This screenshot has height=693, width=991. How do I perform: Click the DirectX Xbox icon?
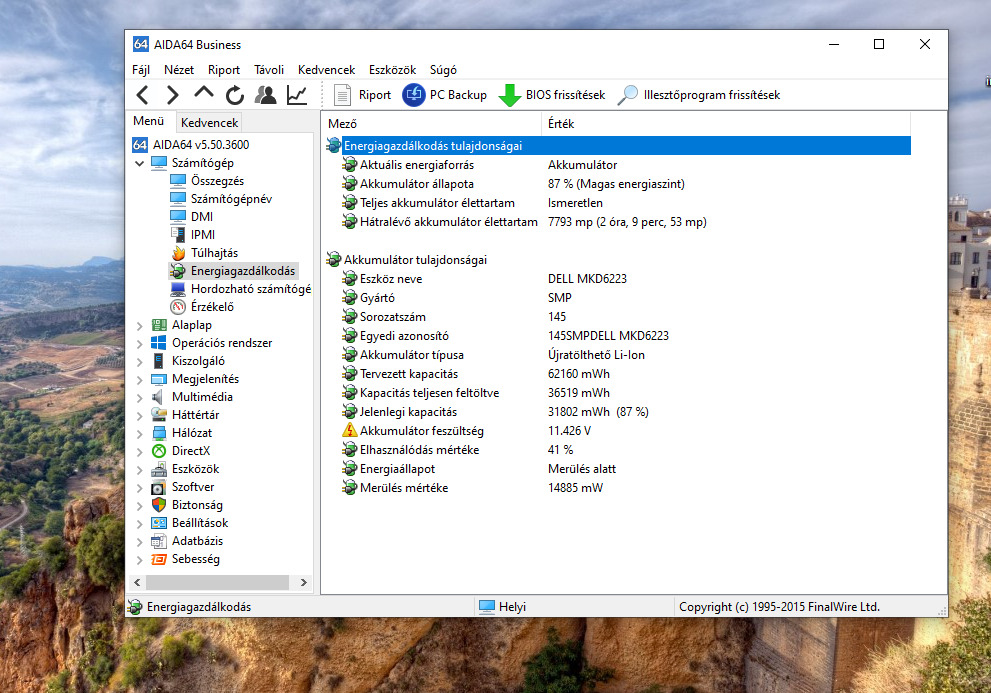pos(159,451)
